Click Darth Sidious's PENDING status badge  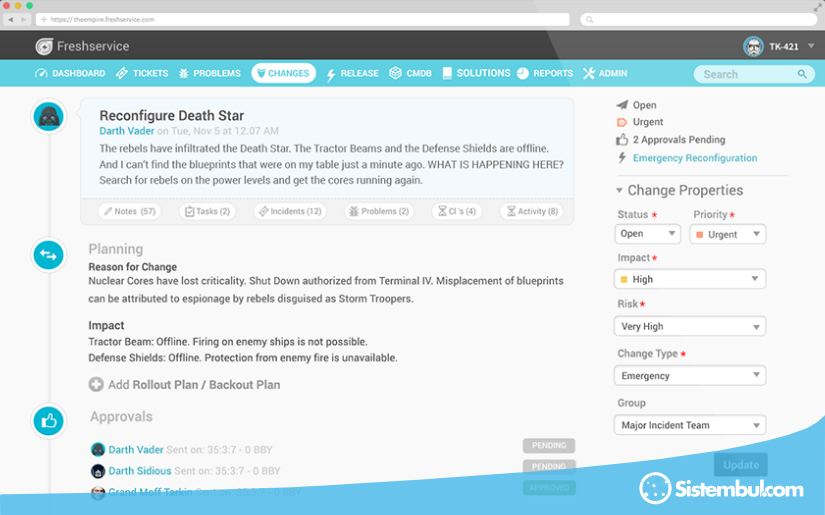coord(549,467)
